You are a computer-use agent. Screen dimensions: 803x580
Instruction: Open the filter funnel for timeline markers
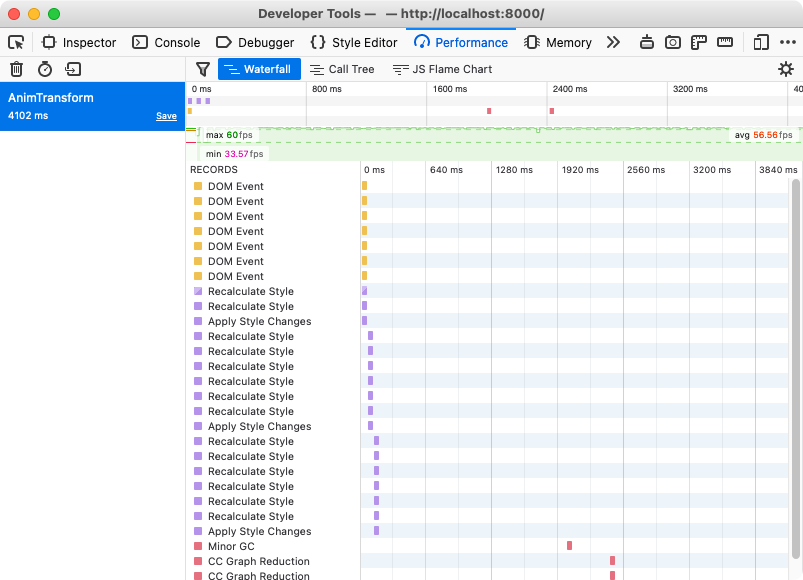click(202, 69)
